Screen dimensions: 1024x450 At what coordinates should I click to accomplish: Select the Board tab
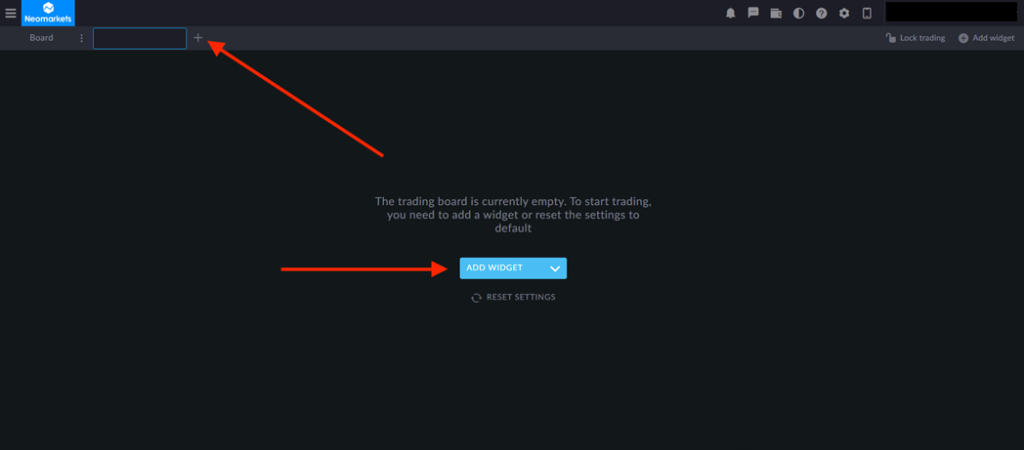click(x=41, y=38)
